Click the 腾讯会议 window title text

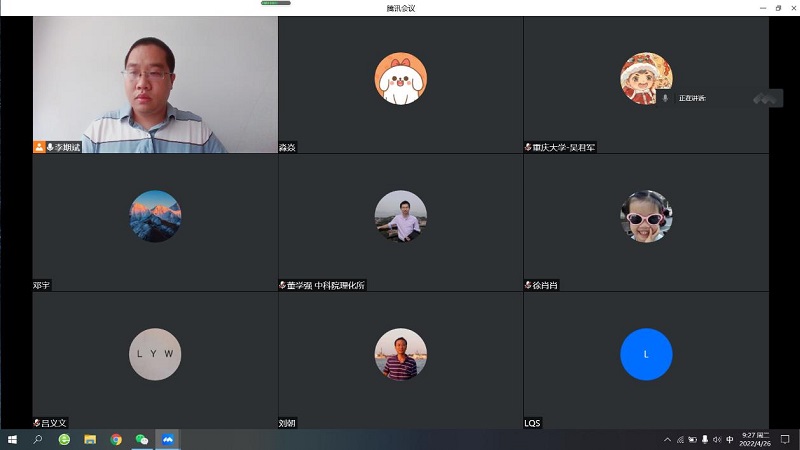pos(401,8)
